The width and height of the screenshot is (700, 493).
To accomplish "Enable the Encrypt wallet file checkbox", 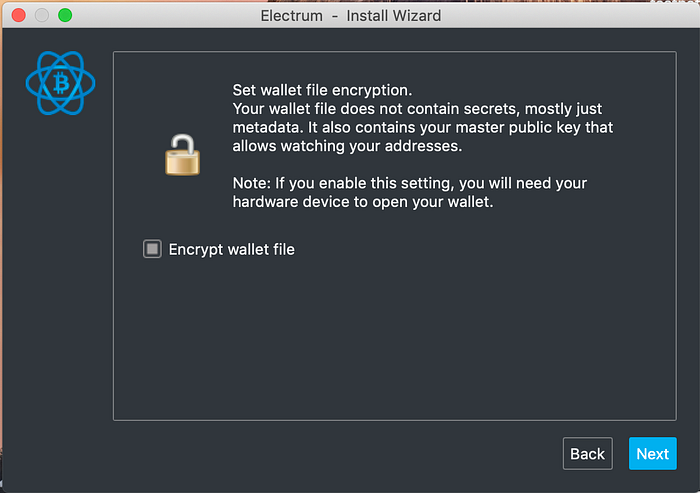I will [152, 249].
